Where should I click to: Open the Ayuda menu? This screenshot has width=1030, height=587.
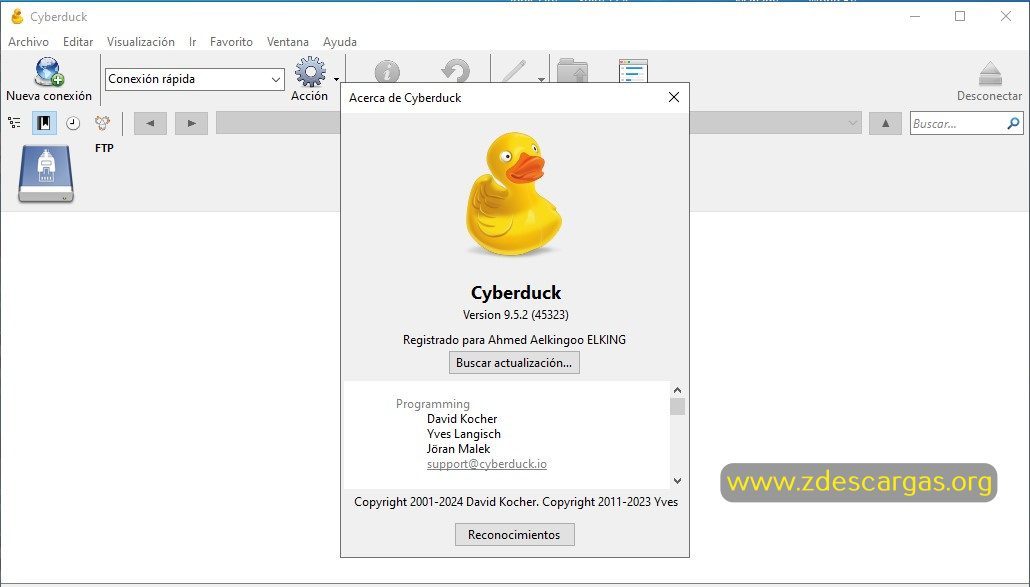click(340, 42)
